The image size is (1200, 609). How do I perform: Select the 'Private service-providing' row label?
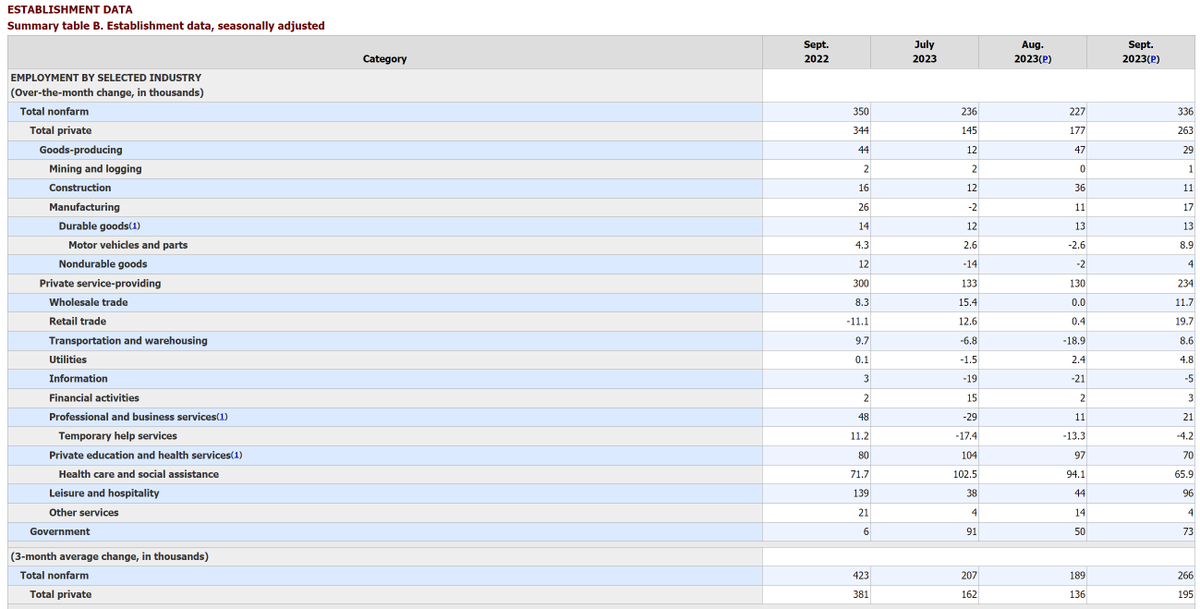point(100,283)
